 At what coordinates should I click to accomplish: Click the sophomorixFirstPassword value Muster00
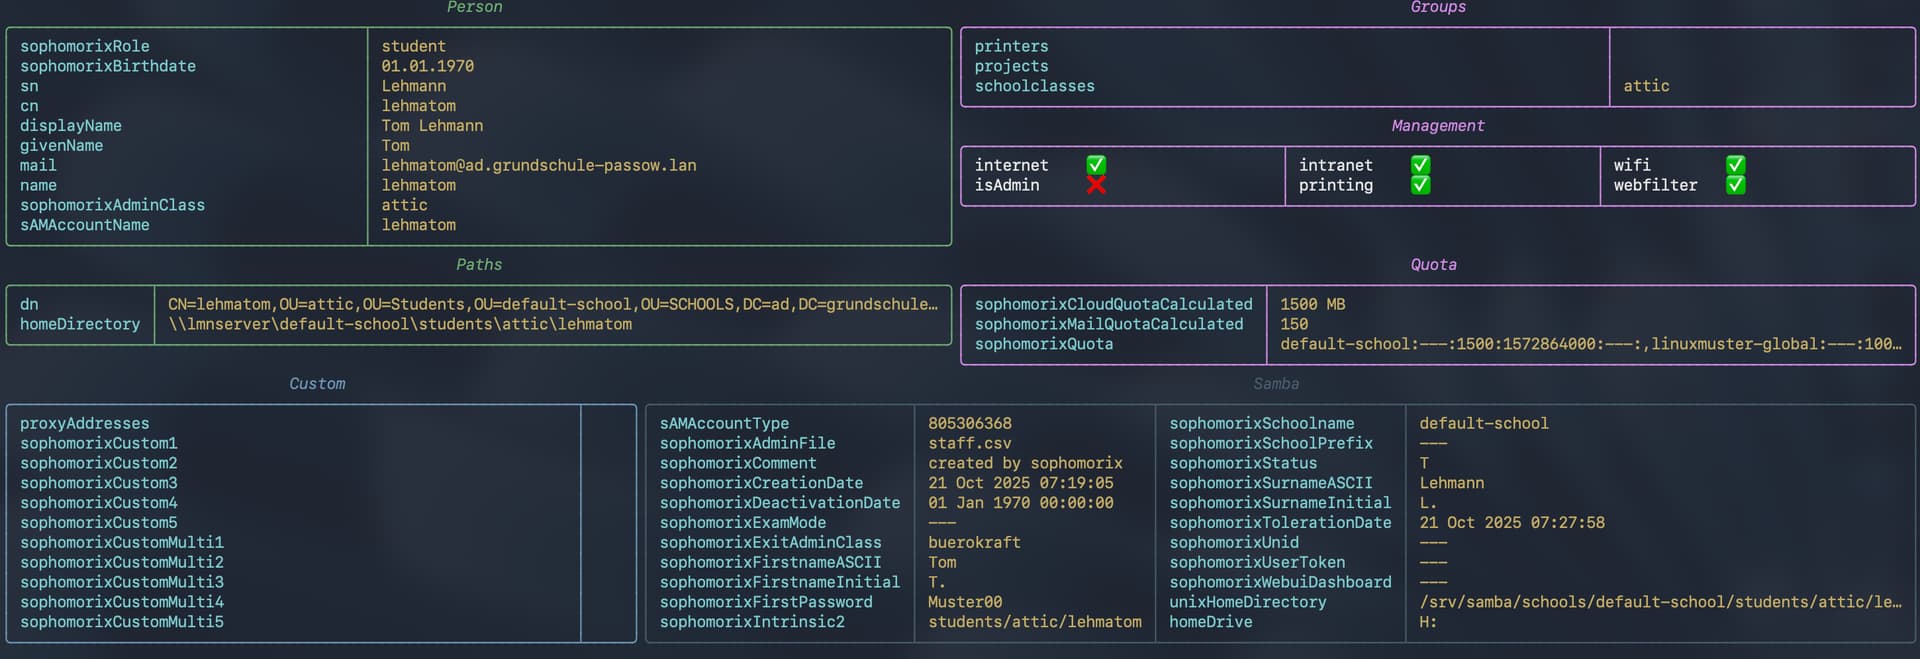coord(964,602)
